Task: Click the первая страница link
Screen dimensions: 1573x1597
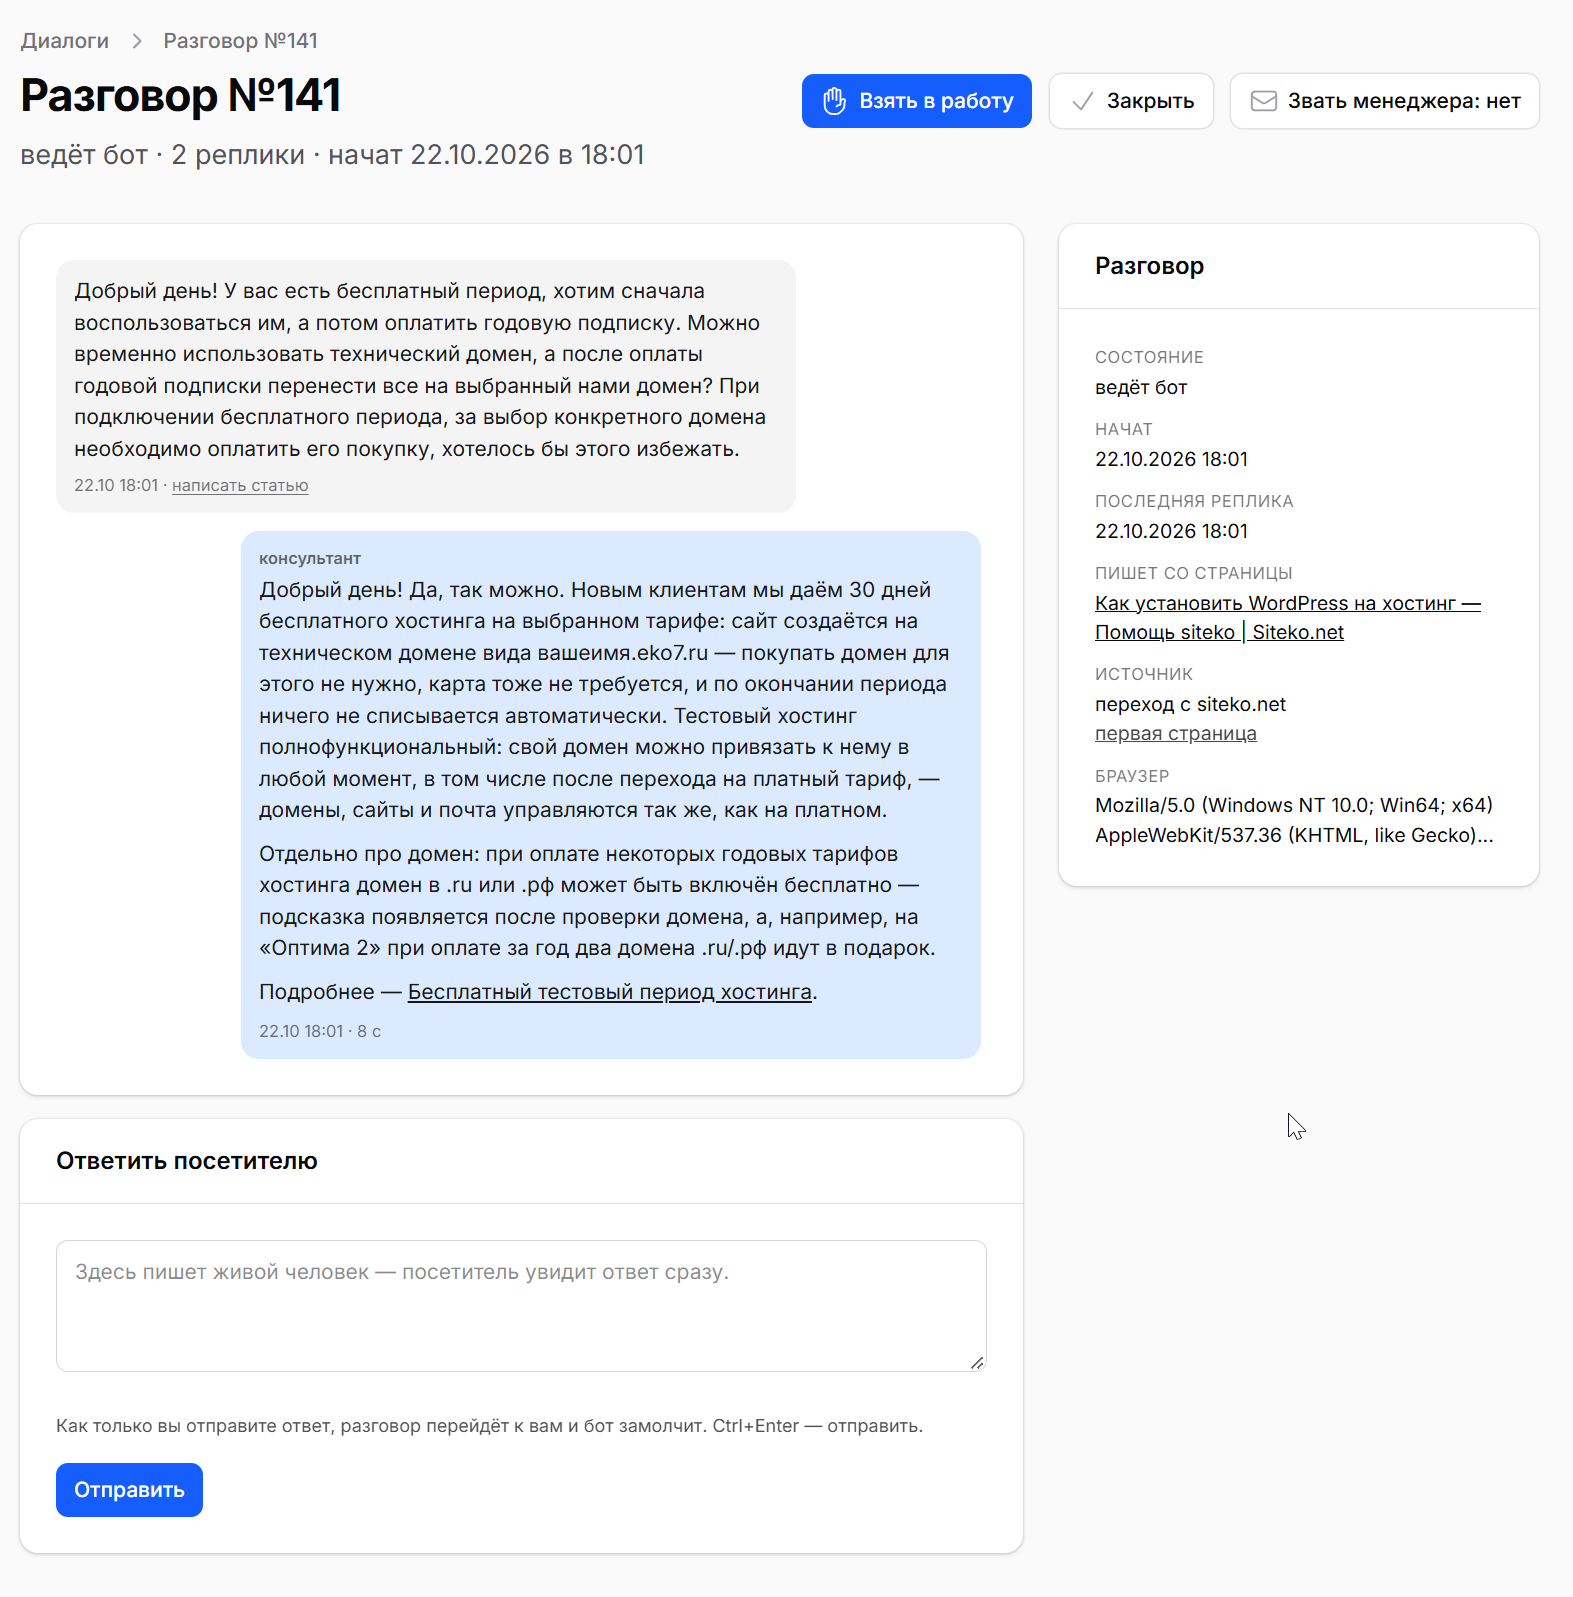Action: [x=1176, y=733]
